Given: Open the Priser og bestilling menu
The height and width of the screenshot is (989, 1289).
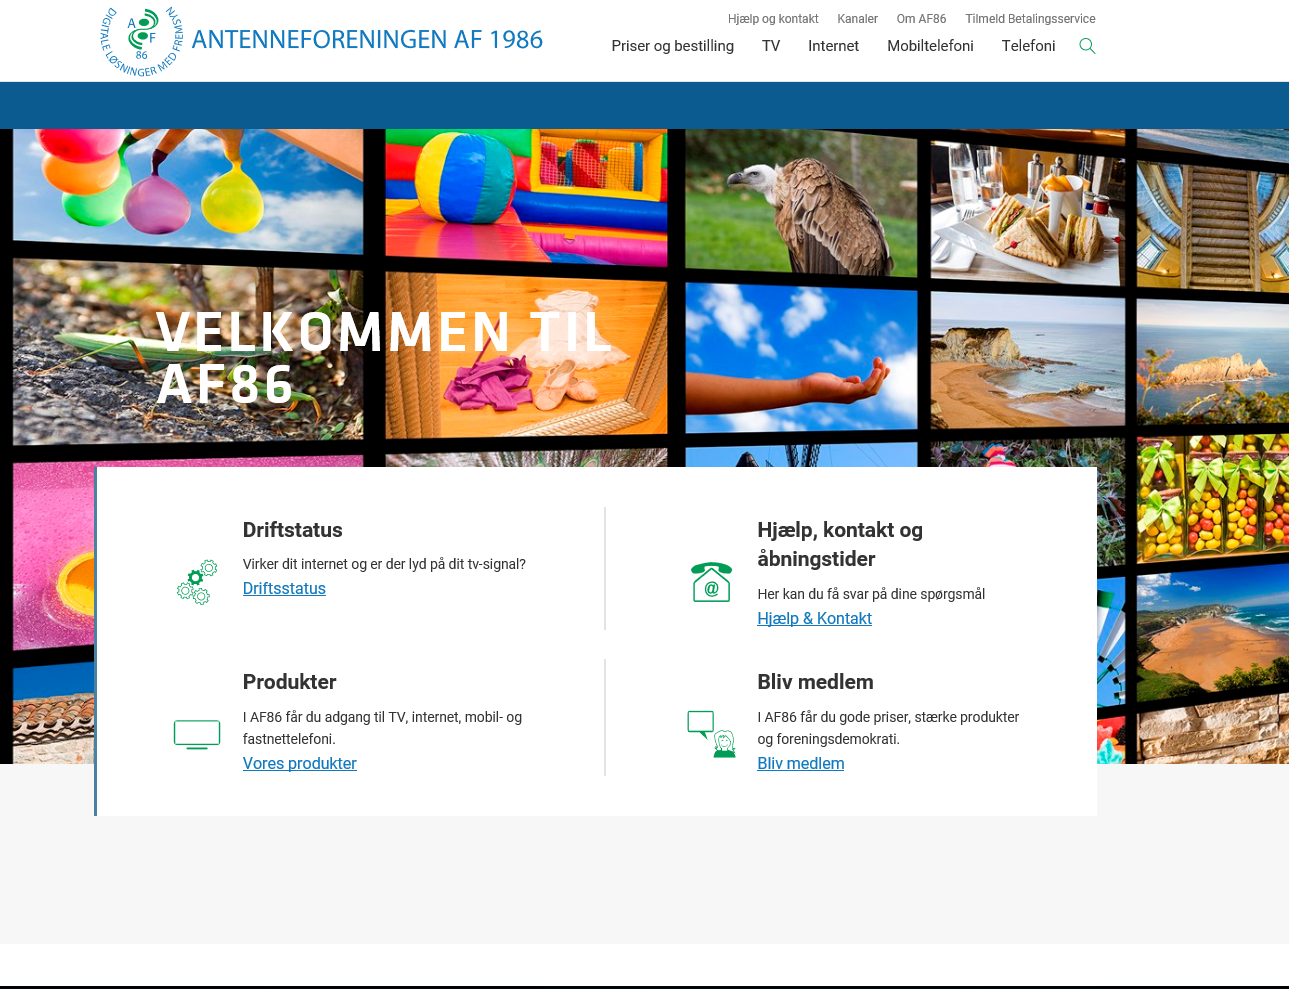Looking at the screenshot, I should point(672,46).
